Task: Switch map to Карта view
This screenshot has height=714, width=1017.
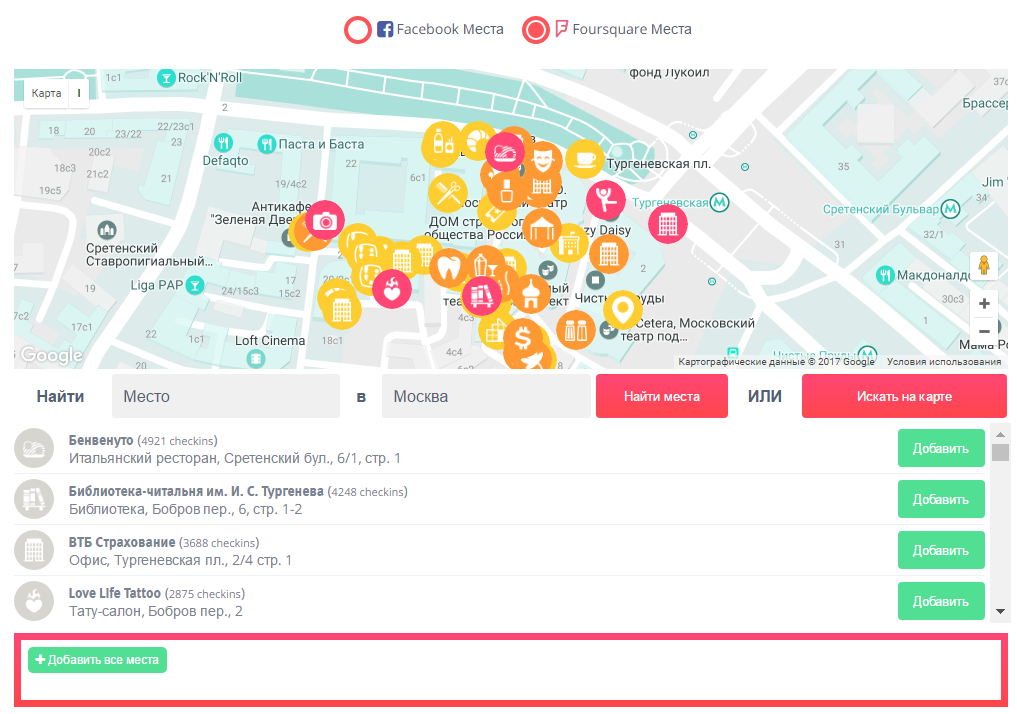Action: [x=47, y=93]
